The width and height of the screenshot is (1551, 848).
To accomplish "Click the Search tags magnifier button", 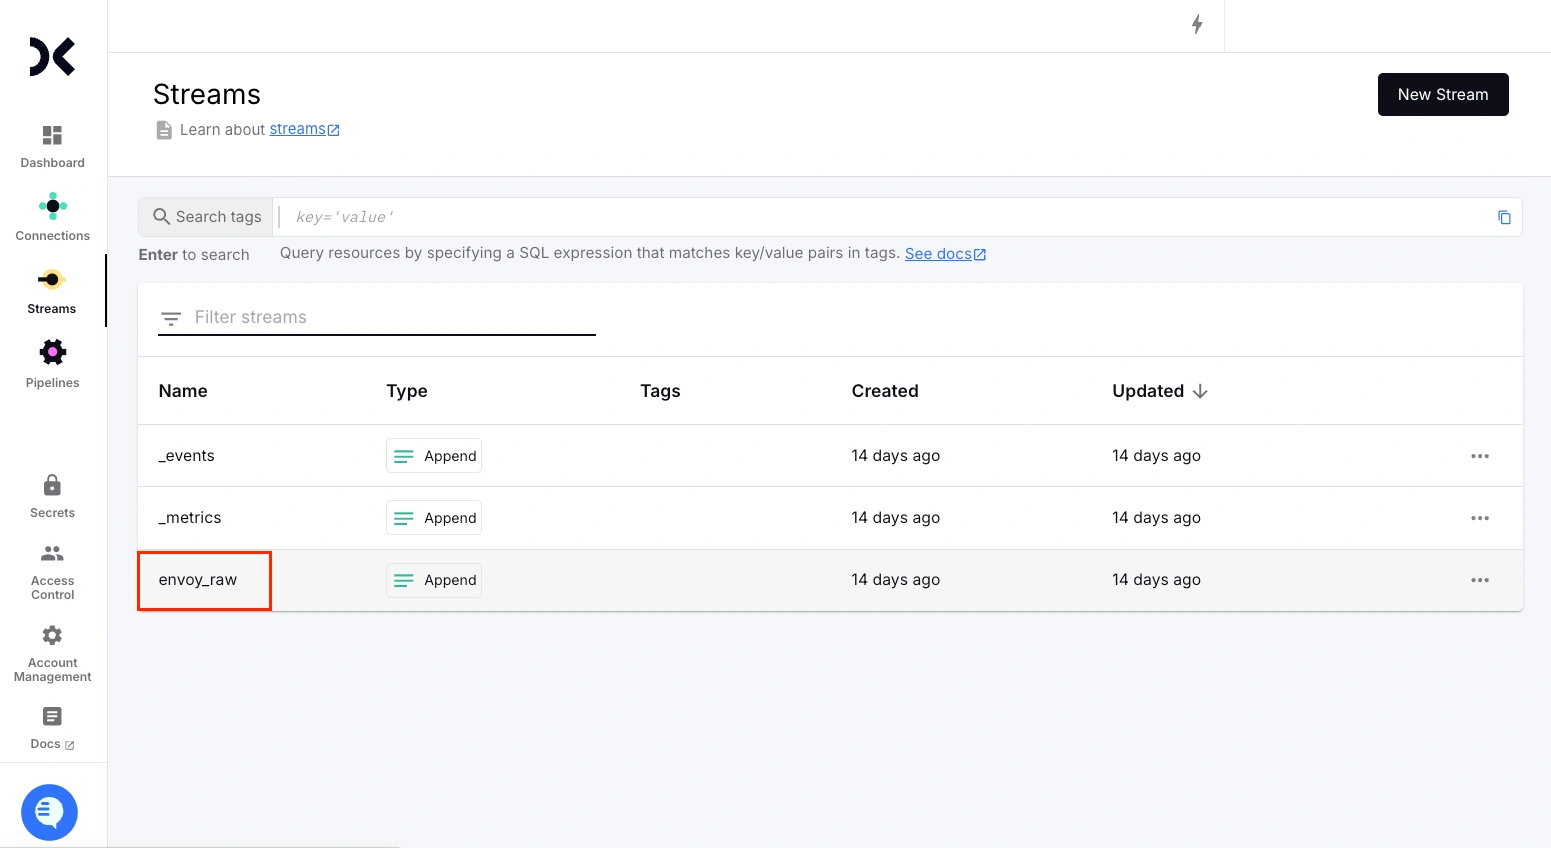I will [x=206, y=217].
